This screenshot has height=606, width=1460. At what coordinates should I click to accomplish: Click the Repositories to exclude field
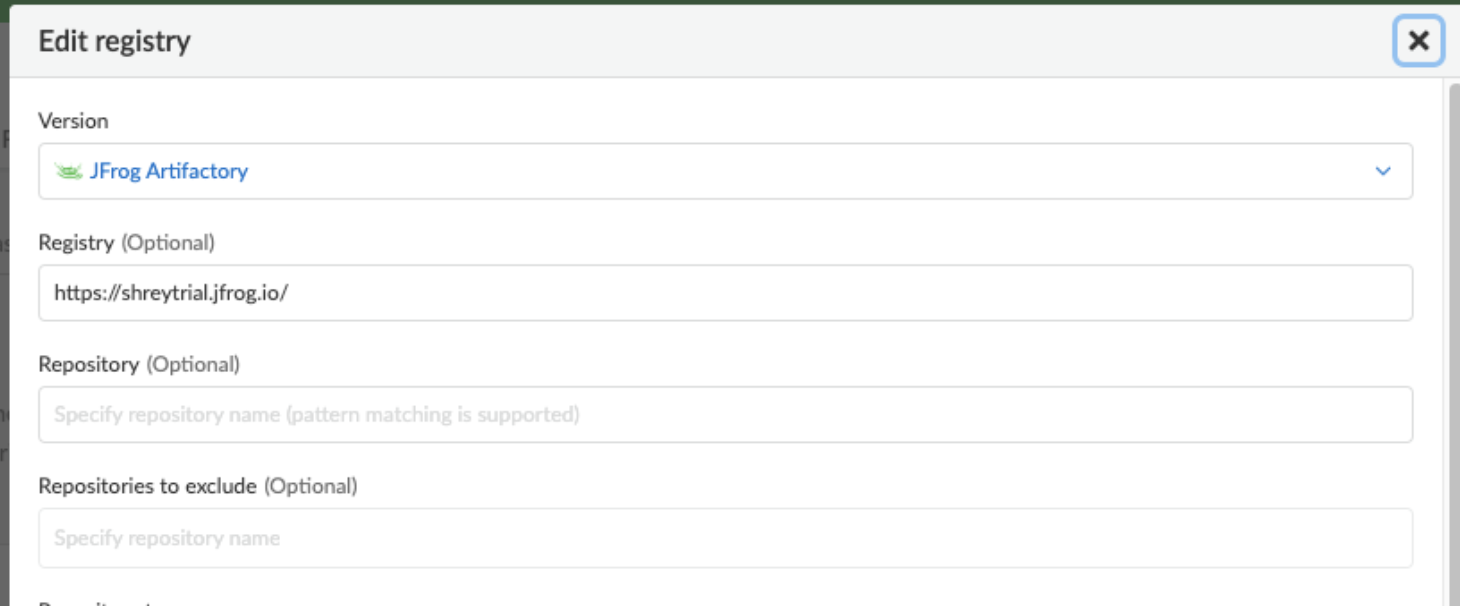[725, 538]
